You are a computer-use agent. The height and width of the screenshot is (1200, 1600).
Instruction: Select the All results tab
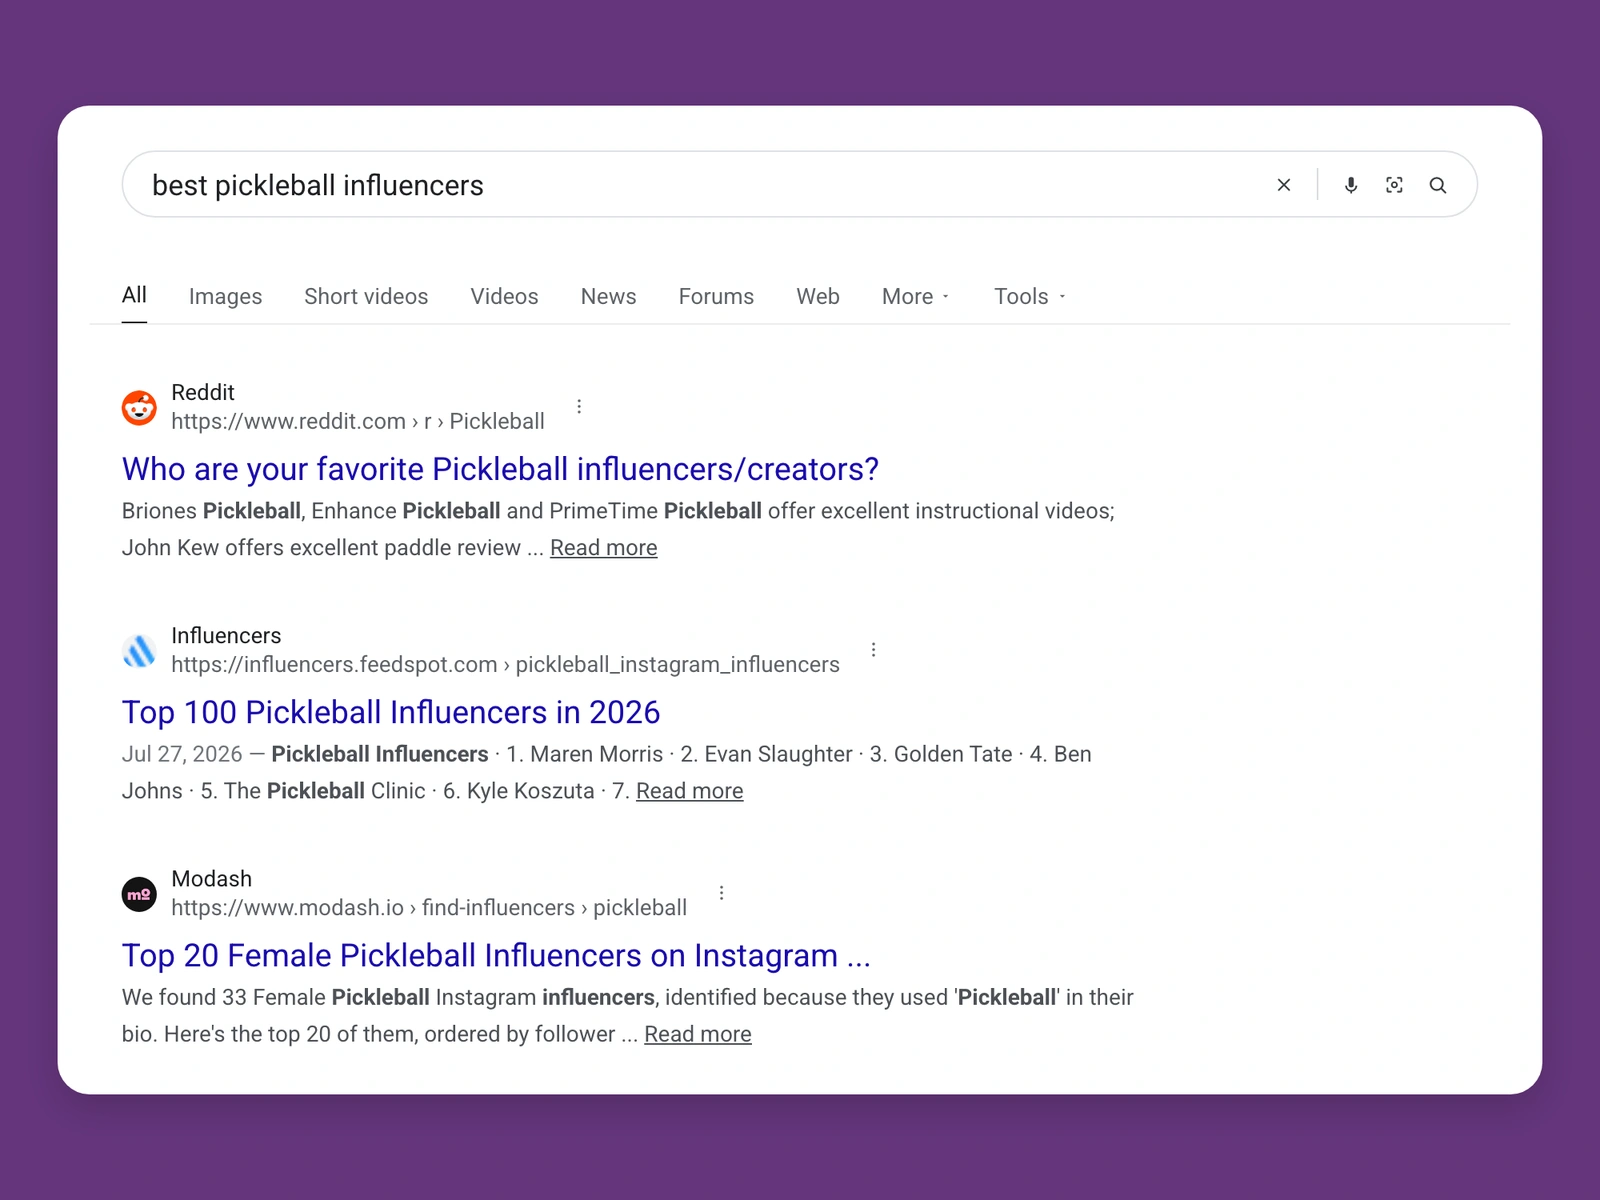pyautogui.click(x=134, y=295)
